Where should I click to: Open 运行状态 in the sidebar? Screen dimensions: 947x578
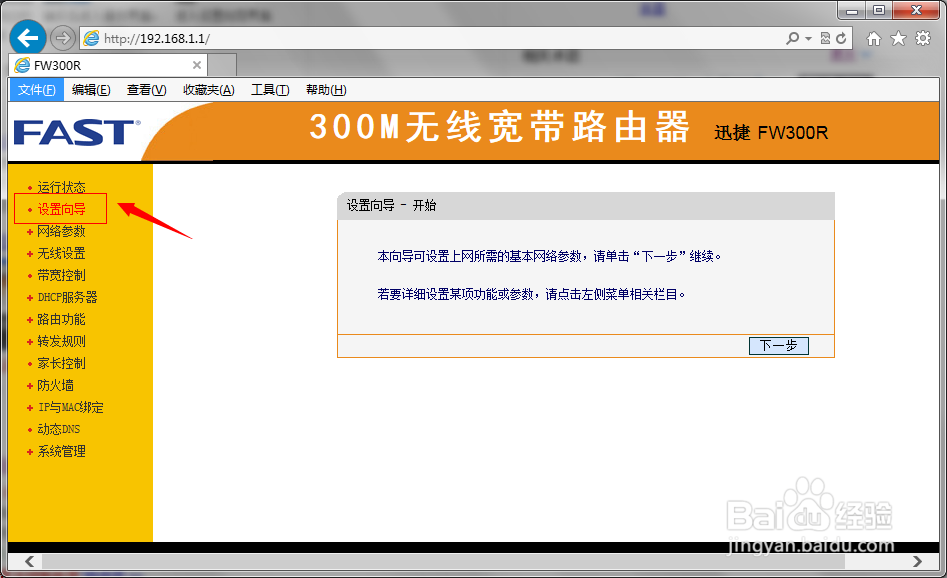tap(61, 187)
